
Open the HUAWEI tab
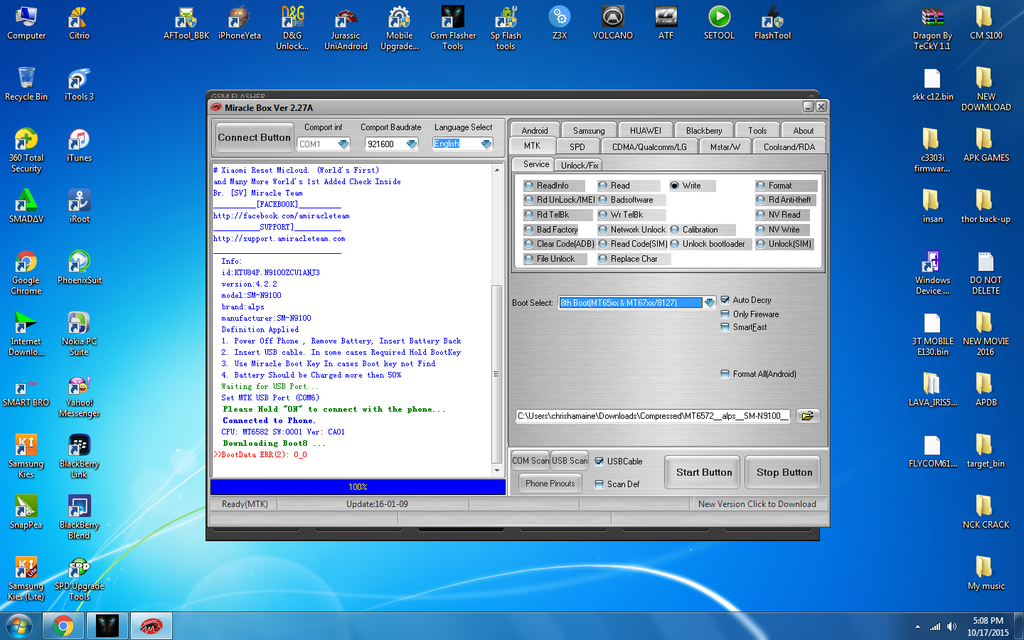[645, 130]
